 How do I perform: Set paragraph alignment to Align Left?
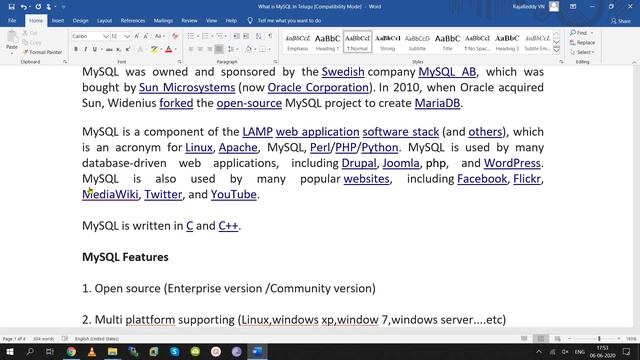point(191,49)
